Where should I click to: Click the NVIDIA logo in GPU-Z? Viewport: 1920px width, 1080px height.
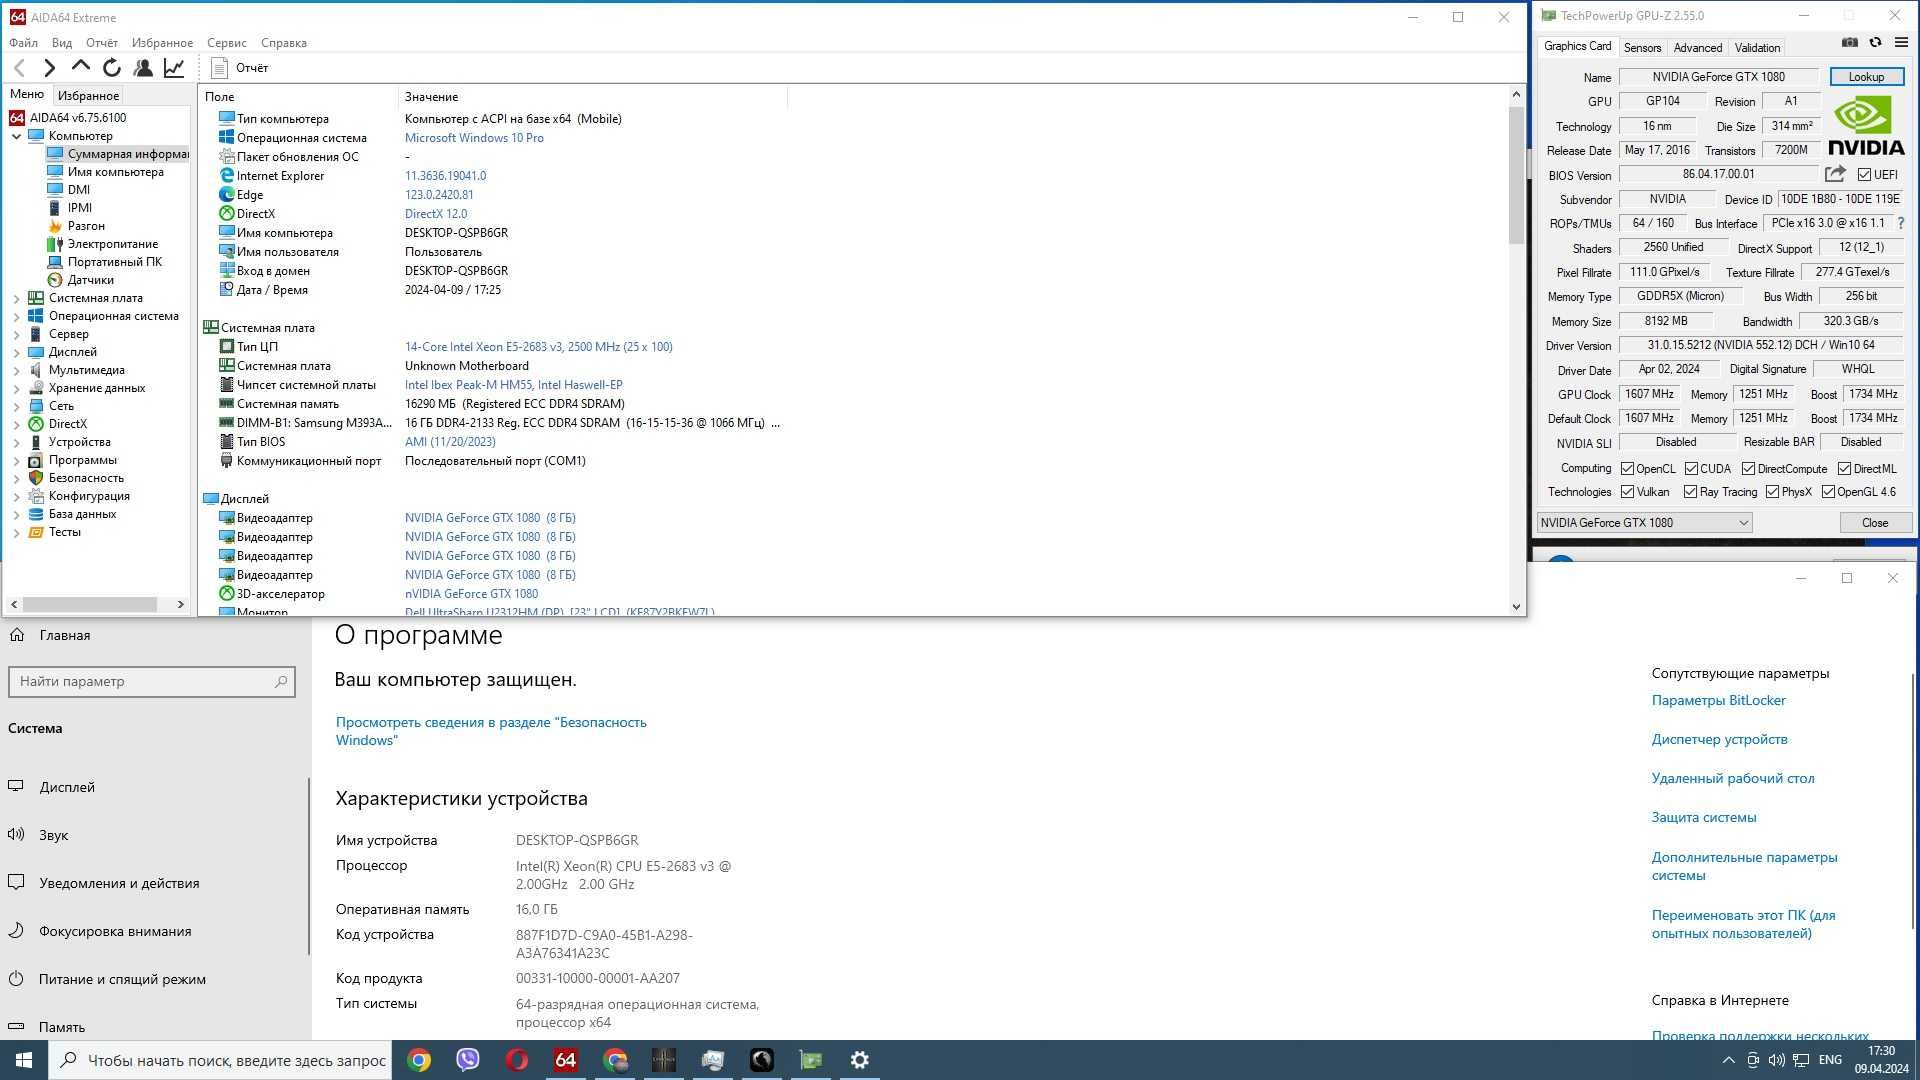[x=1866, y=126]
